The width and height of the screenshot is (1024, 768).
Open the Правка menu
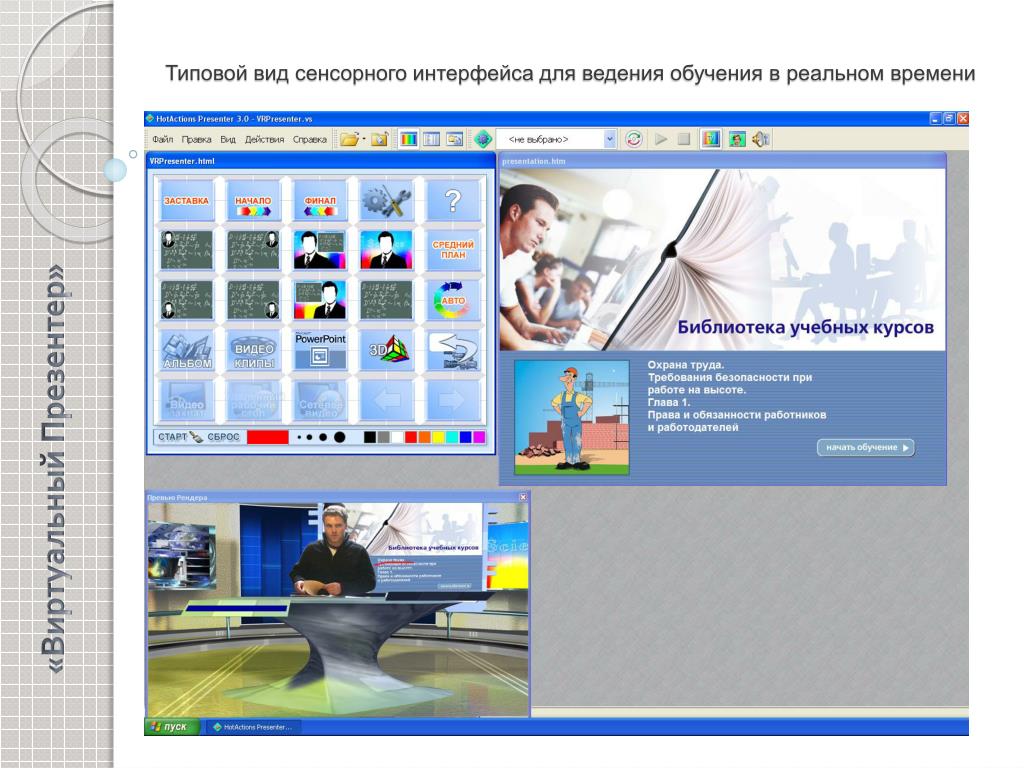tap(197, 139)
